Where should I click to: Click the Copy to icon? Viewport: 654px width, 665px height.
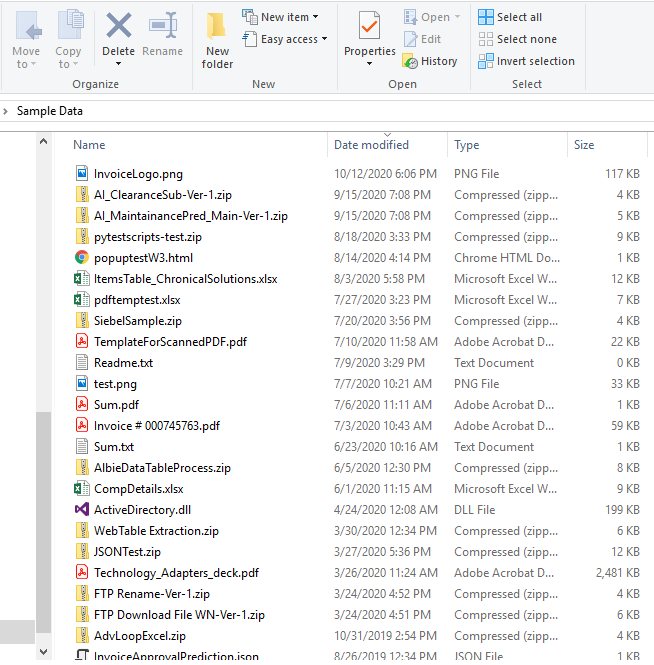pos(69,26)
